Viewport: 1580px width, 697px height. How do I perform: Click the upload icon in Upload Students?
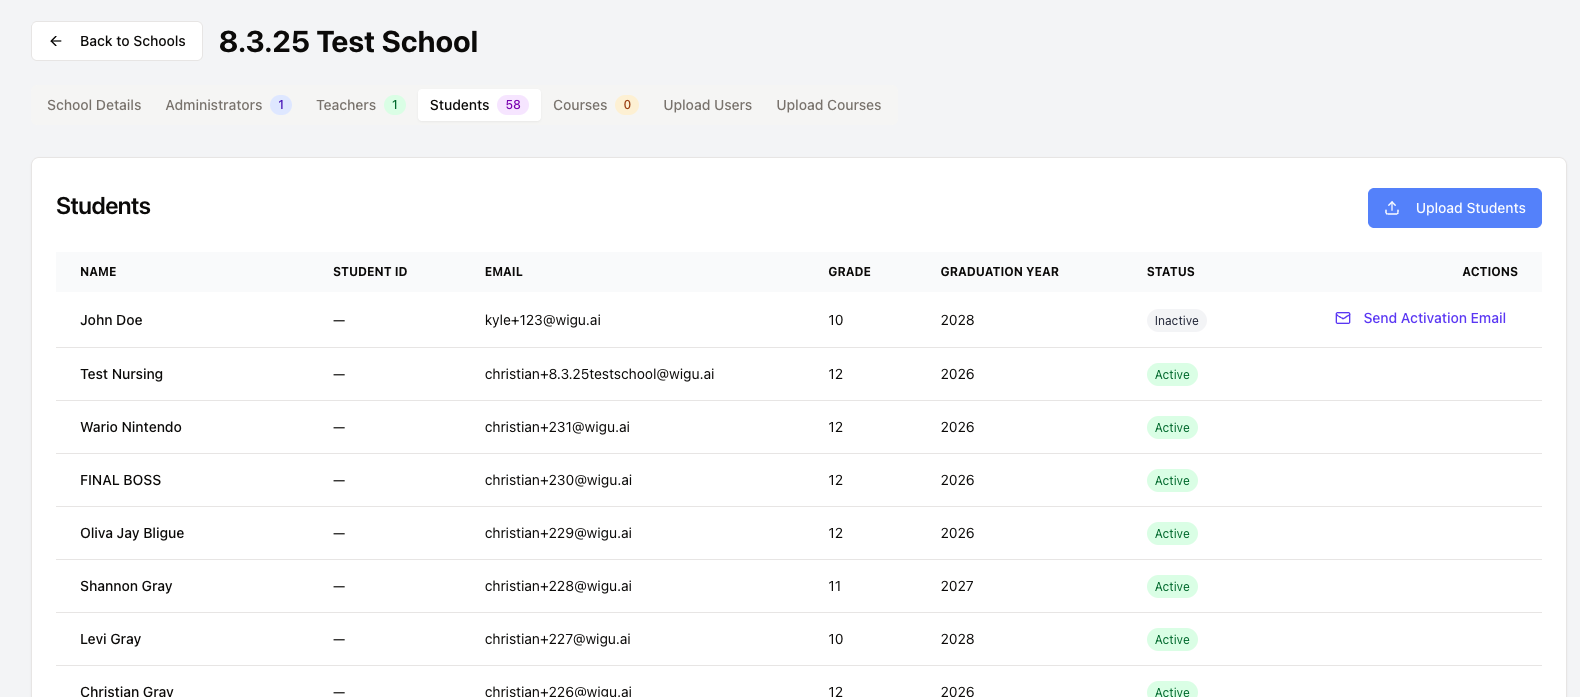[1392, 208]
